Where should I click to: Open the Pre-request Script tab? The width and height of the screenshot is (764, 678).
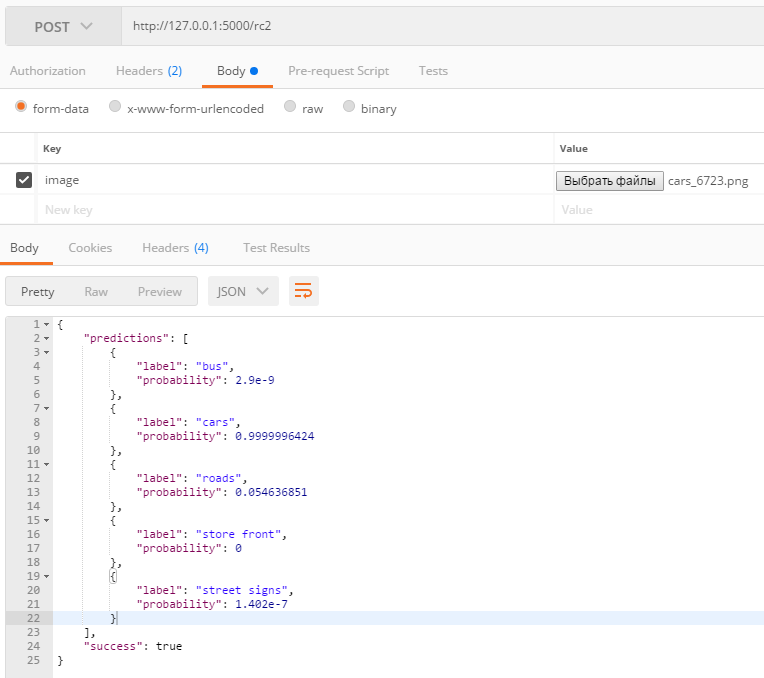338,71
